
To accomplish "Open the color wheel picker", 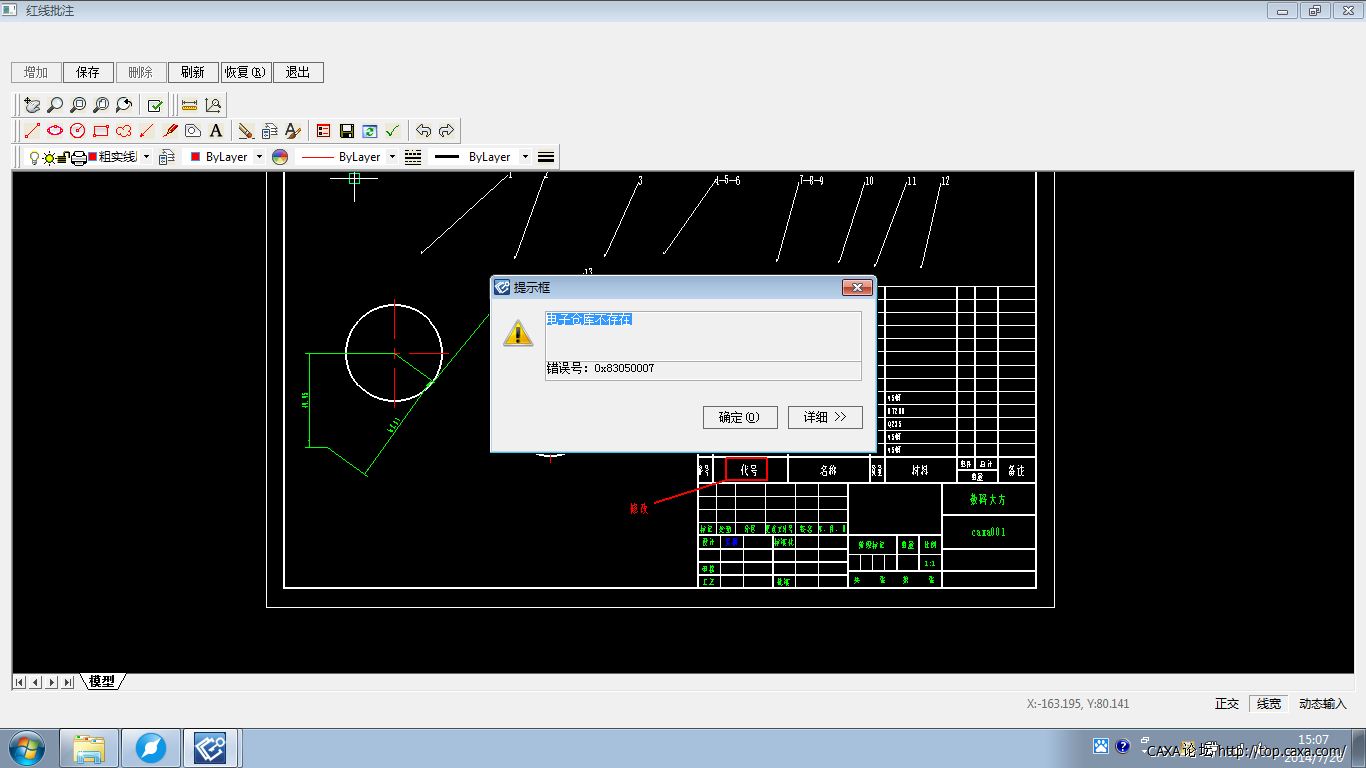I will (x=280, y=157).
